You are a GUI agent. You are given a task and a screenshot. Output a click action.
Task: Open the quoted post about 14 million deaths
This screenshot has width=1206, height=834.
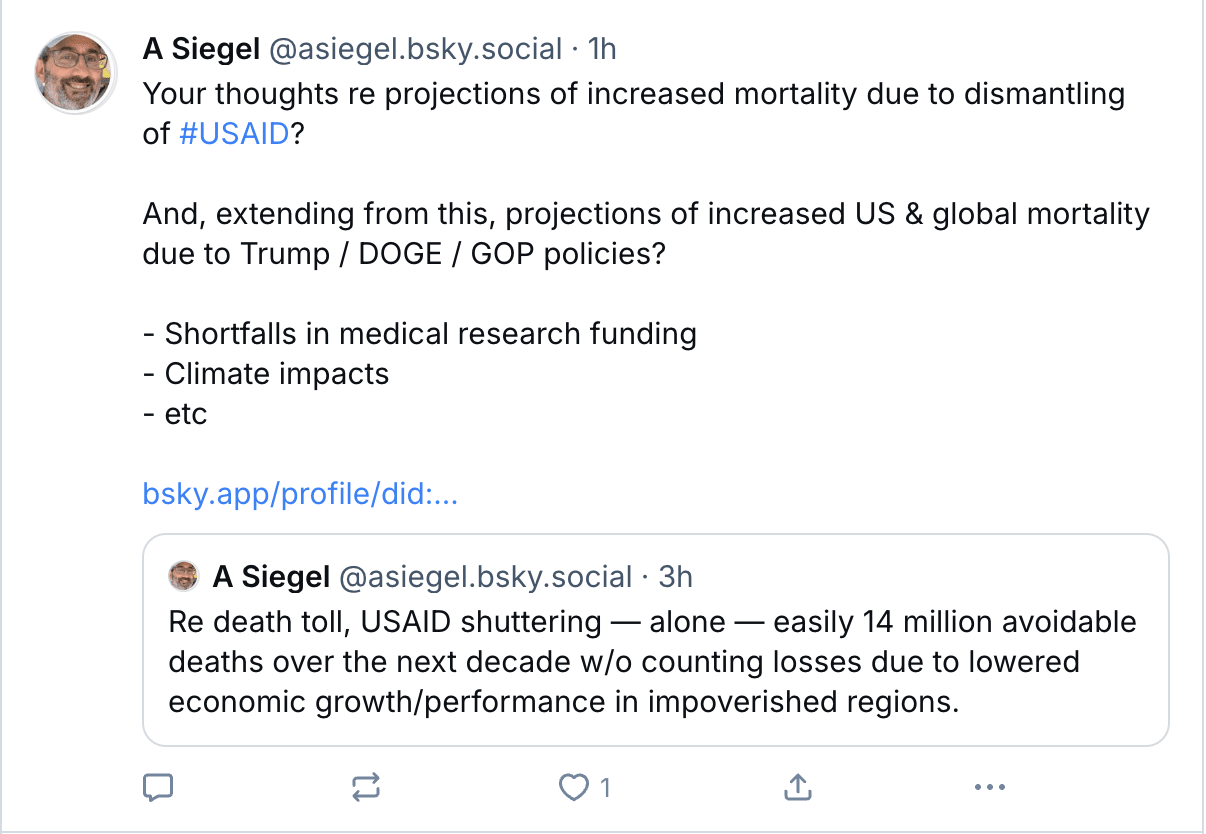[652, 662]
